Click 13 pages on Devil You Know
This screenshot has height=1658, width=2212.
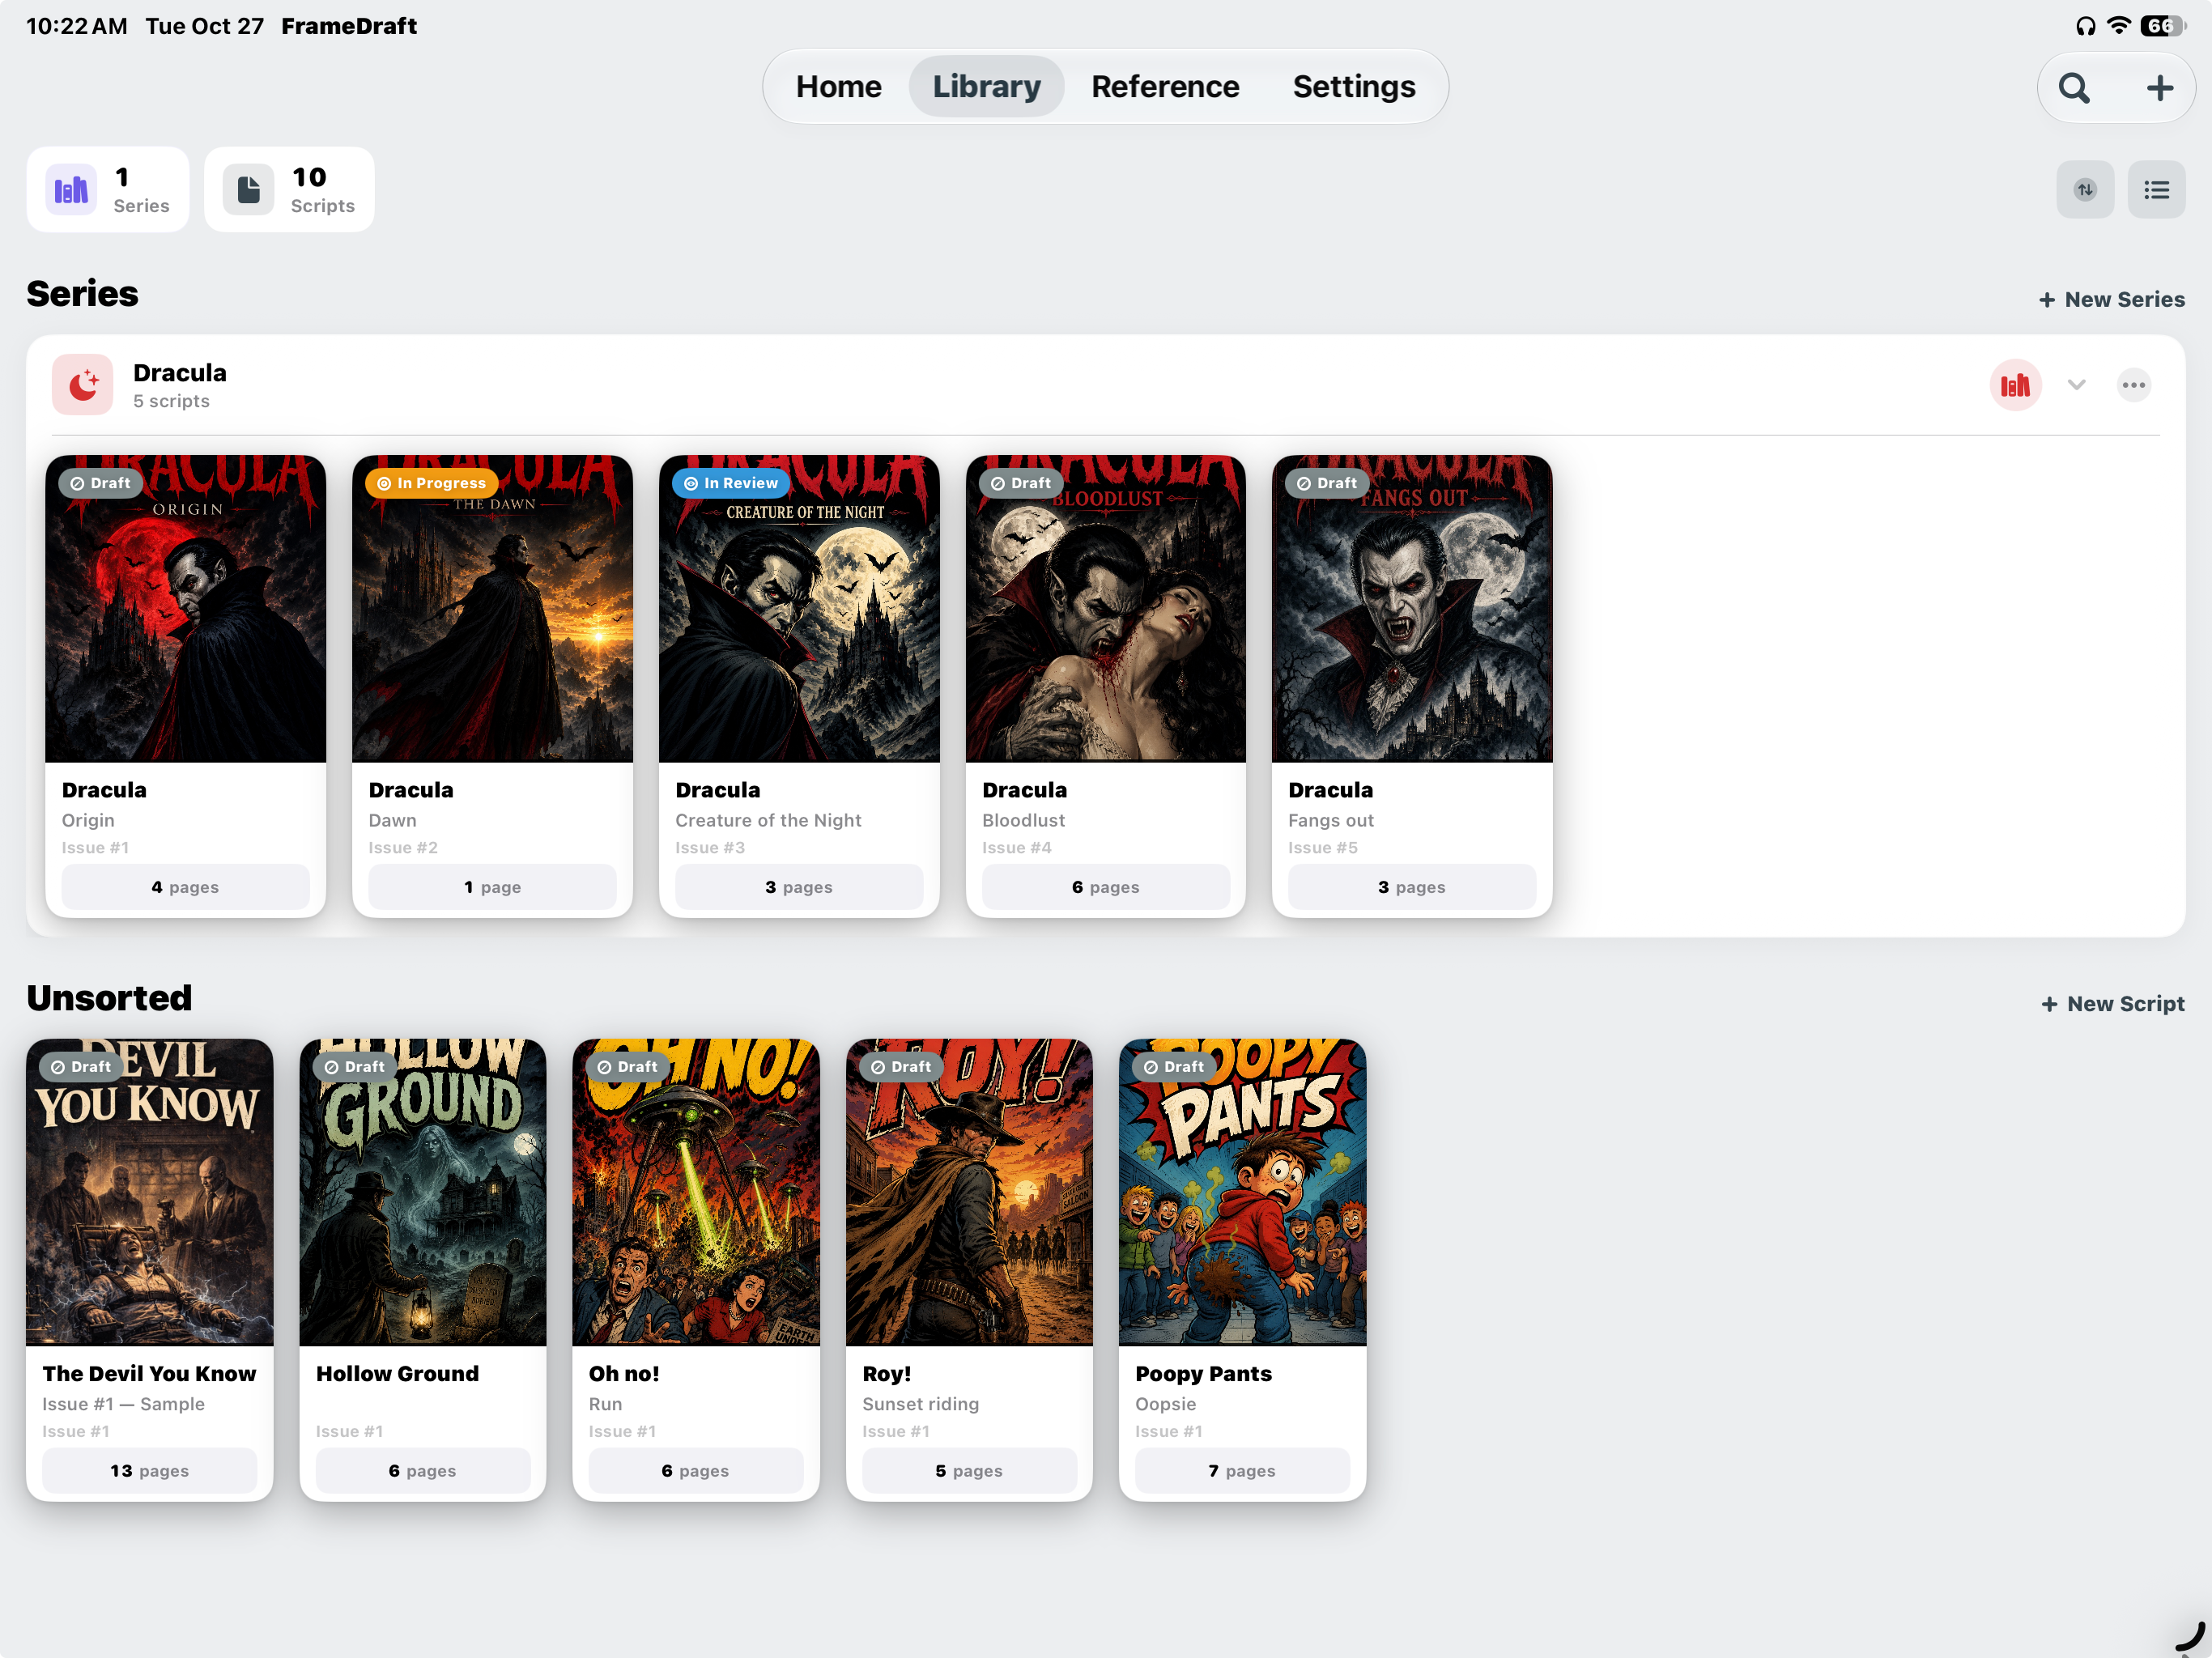pos(149,1471)
